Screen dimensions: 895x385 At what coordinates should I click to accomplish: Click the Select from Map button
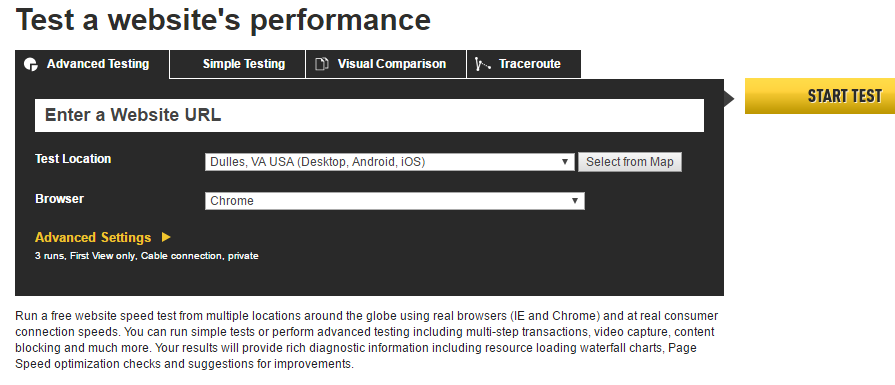pos(630,162)
